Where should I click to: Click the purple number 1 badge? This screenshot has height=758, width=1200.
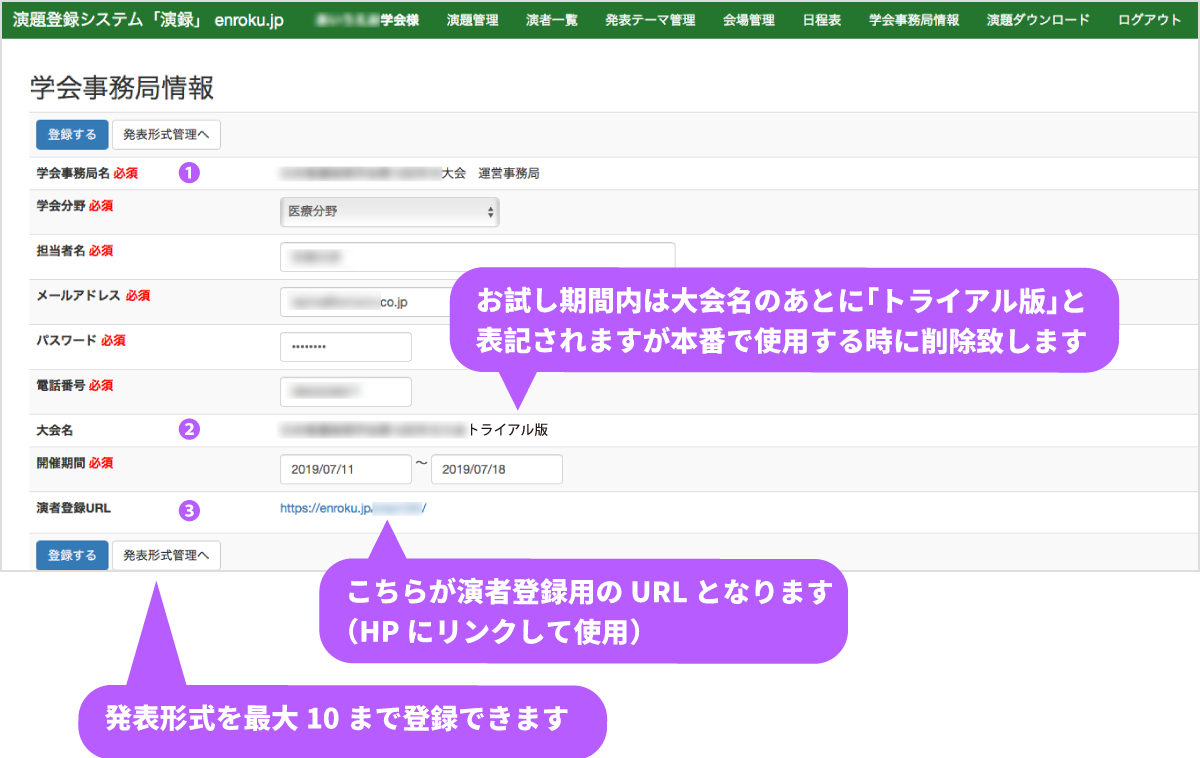point(189,173)
